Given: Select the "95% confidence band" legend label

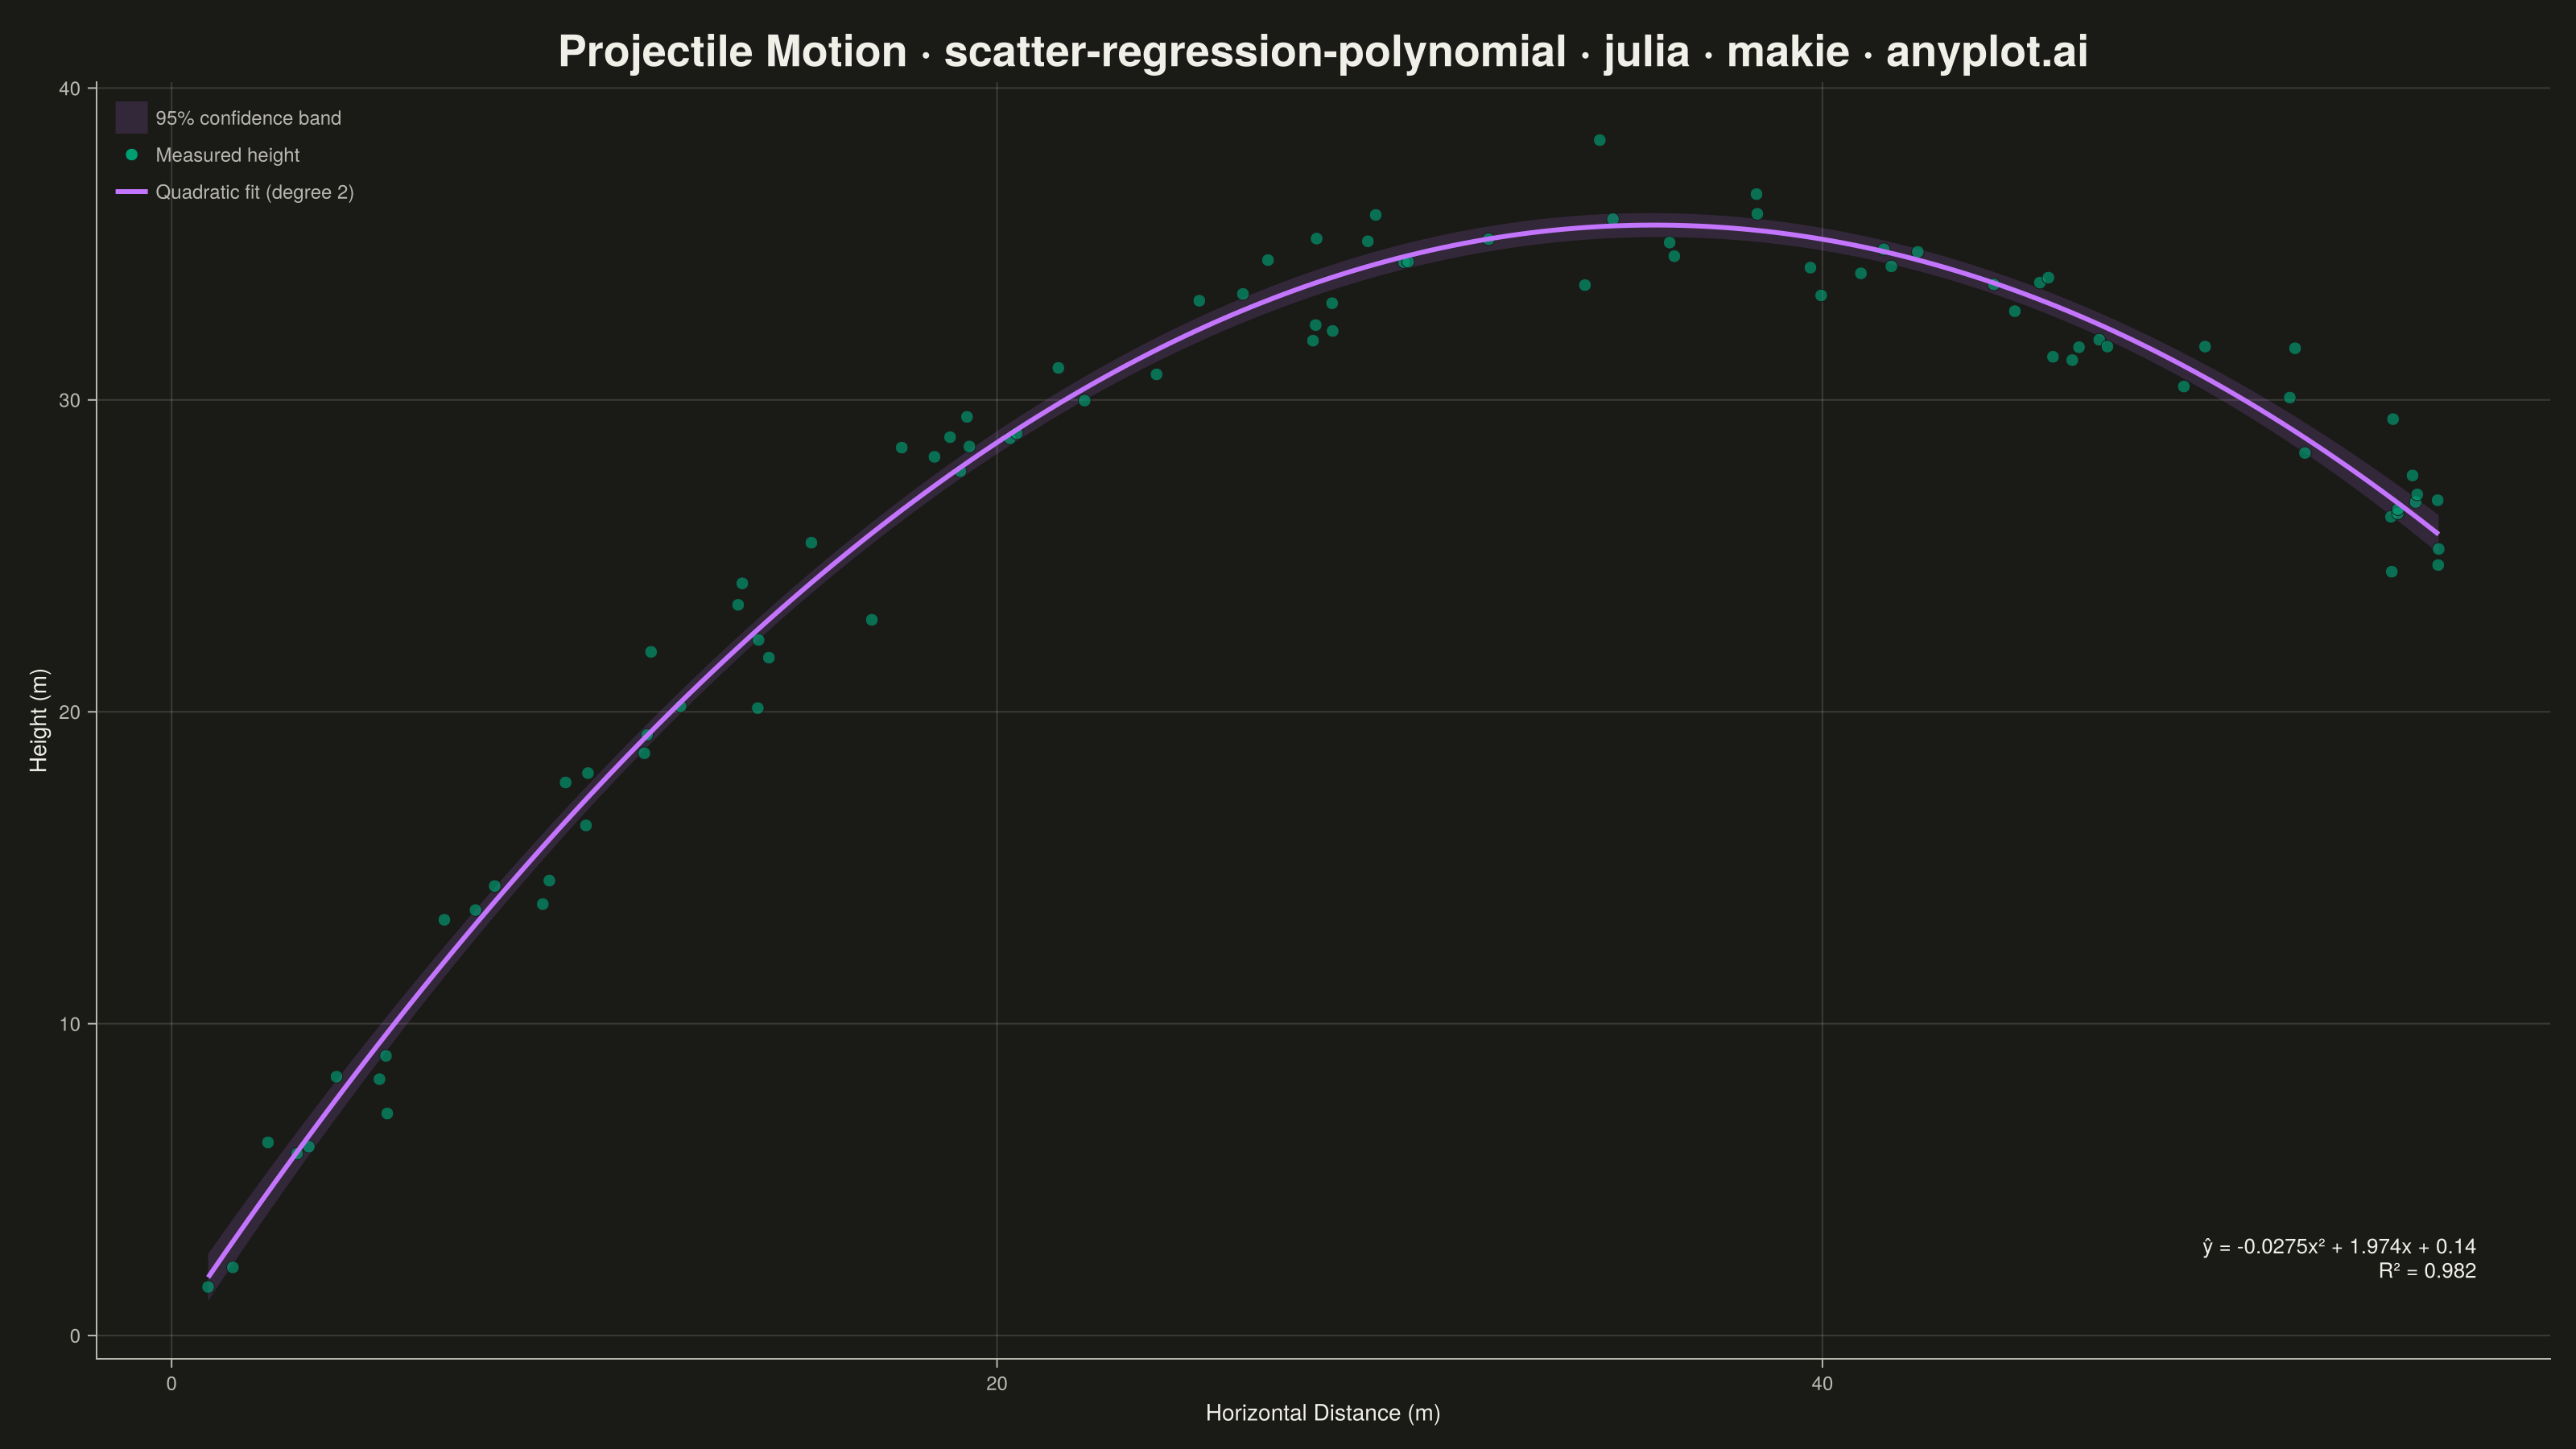Looking at the screenshot, I should pos(248,118).
